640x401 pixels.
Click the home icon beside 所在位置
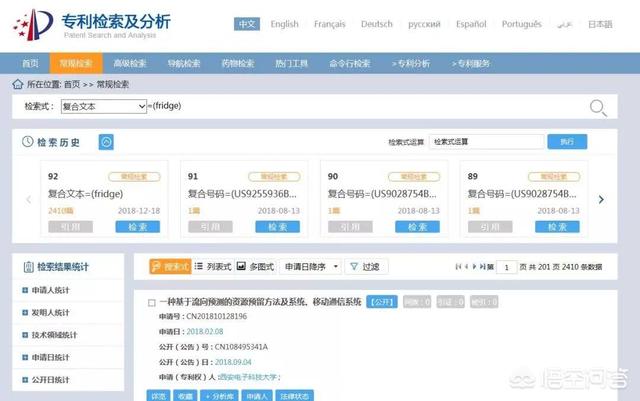click(x=17, y=84)
